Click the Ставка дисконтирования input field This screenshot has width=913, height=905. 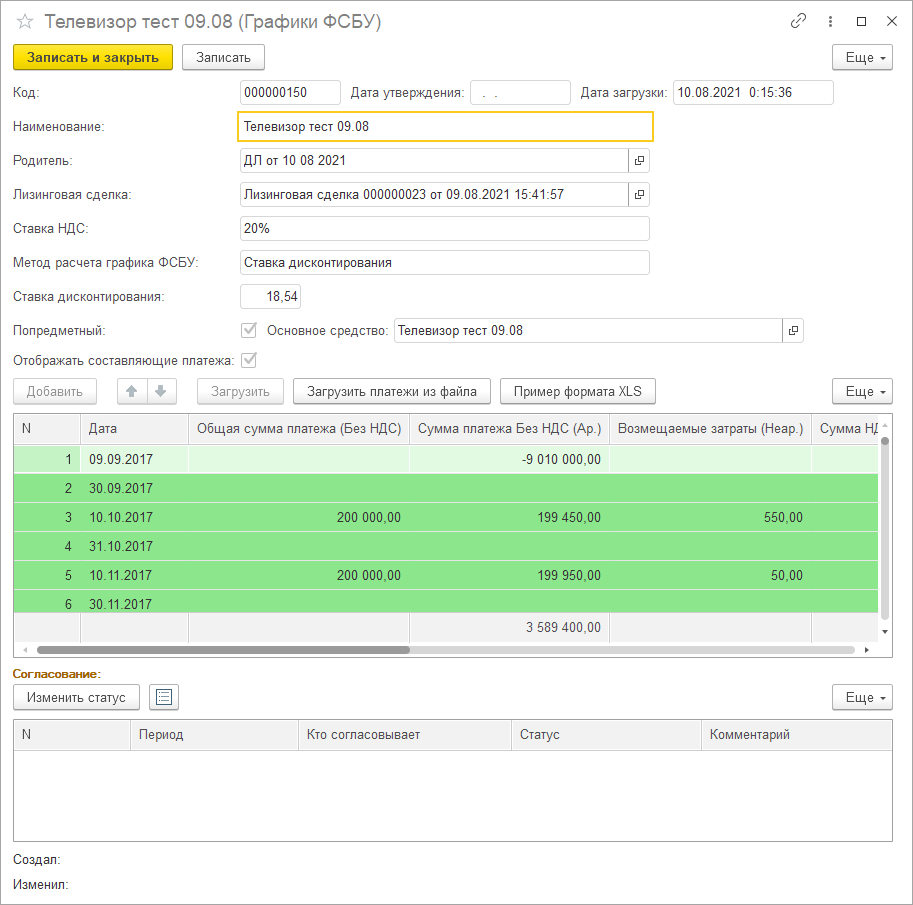pyautogui.click(x=270, y=297)
